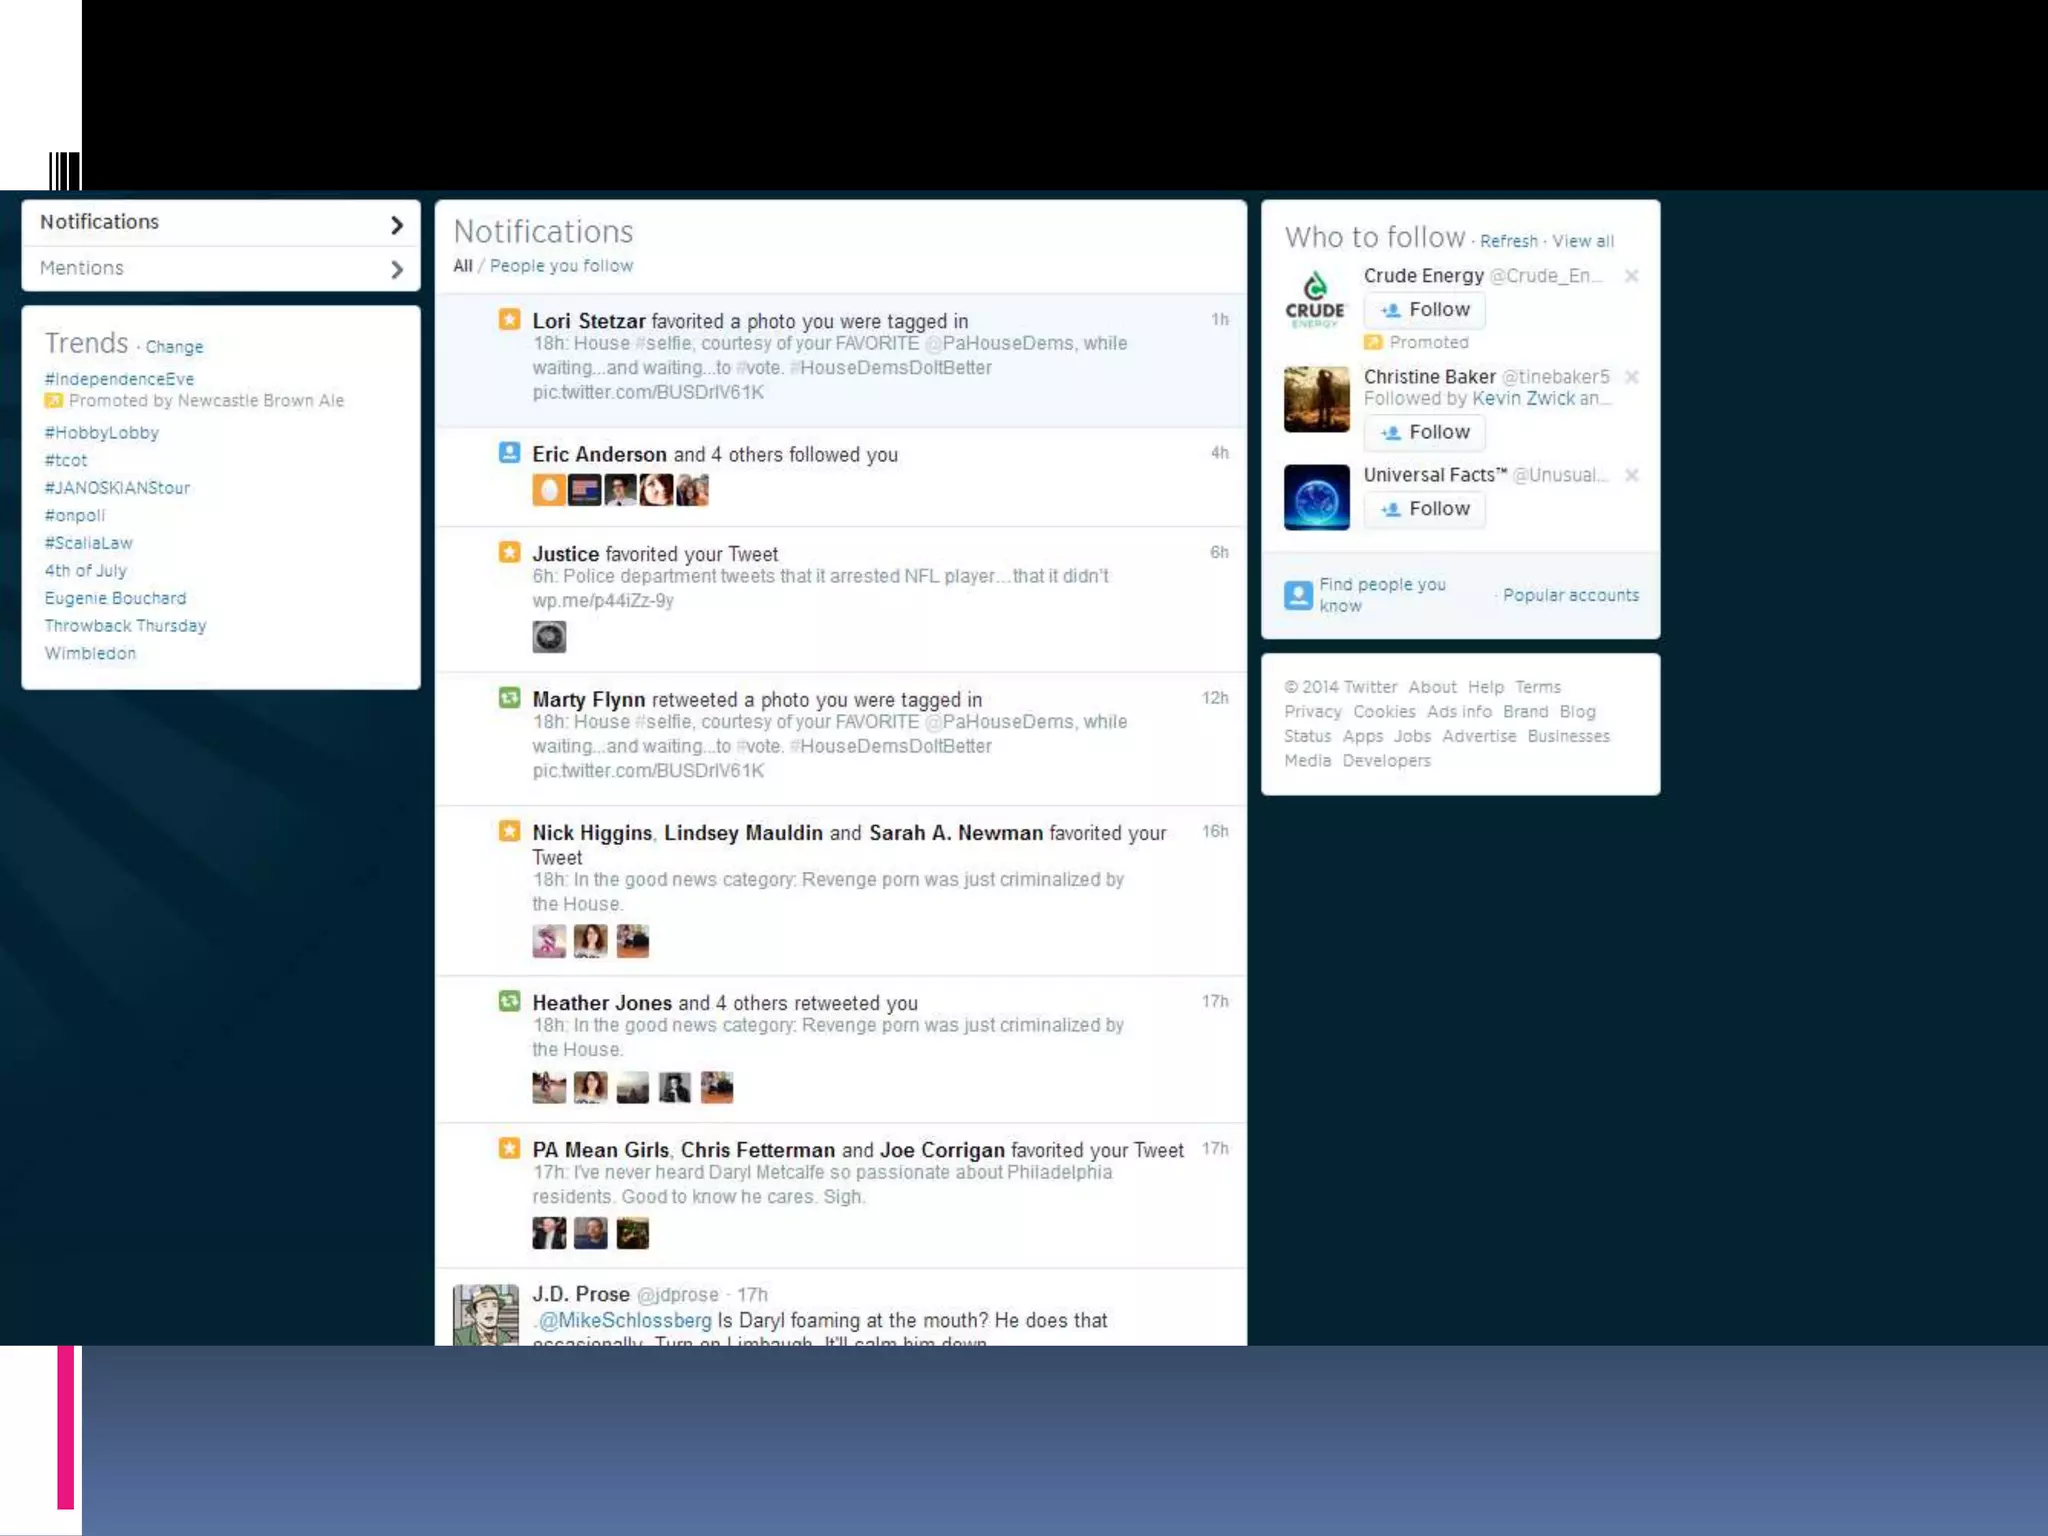2048x1536 pixels.
Task: Open Eric Anderson's name link
Action: 599,454
